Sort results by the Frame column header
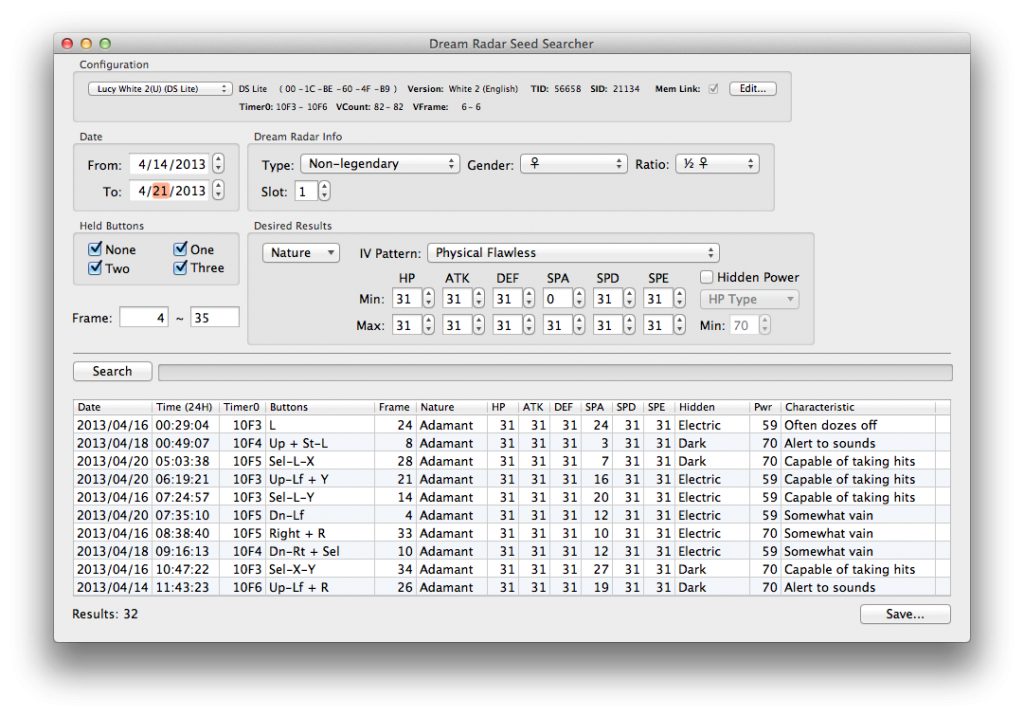This screenshot has height=716, width=1024. 394,407
